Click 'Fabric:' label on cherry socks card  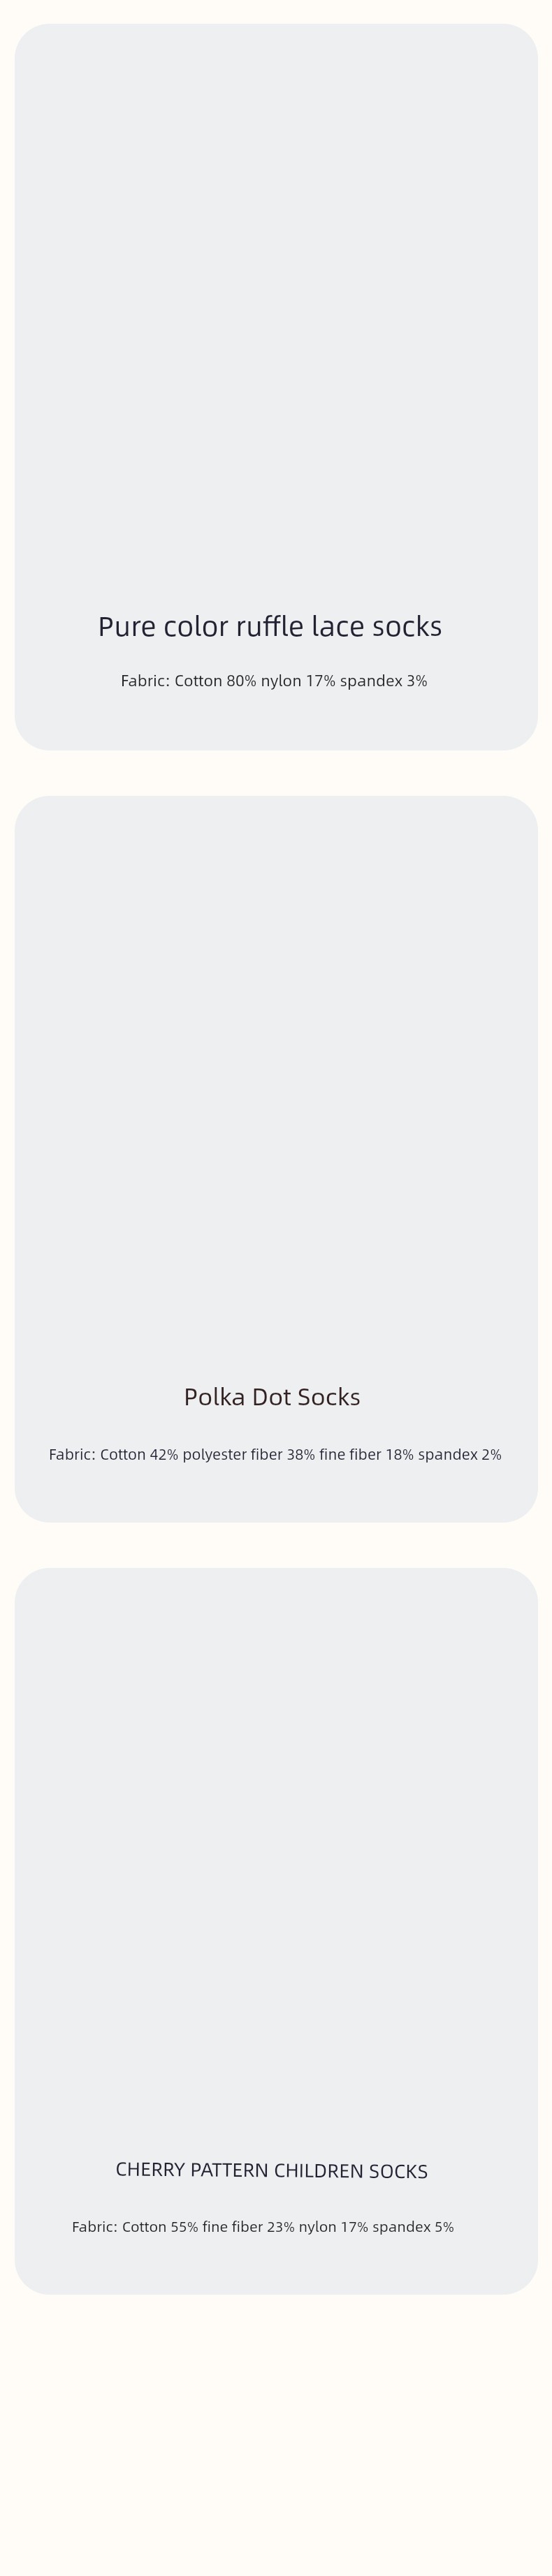[x=95, y=2227]
